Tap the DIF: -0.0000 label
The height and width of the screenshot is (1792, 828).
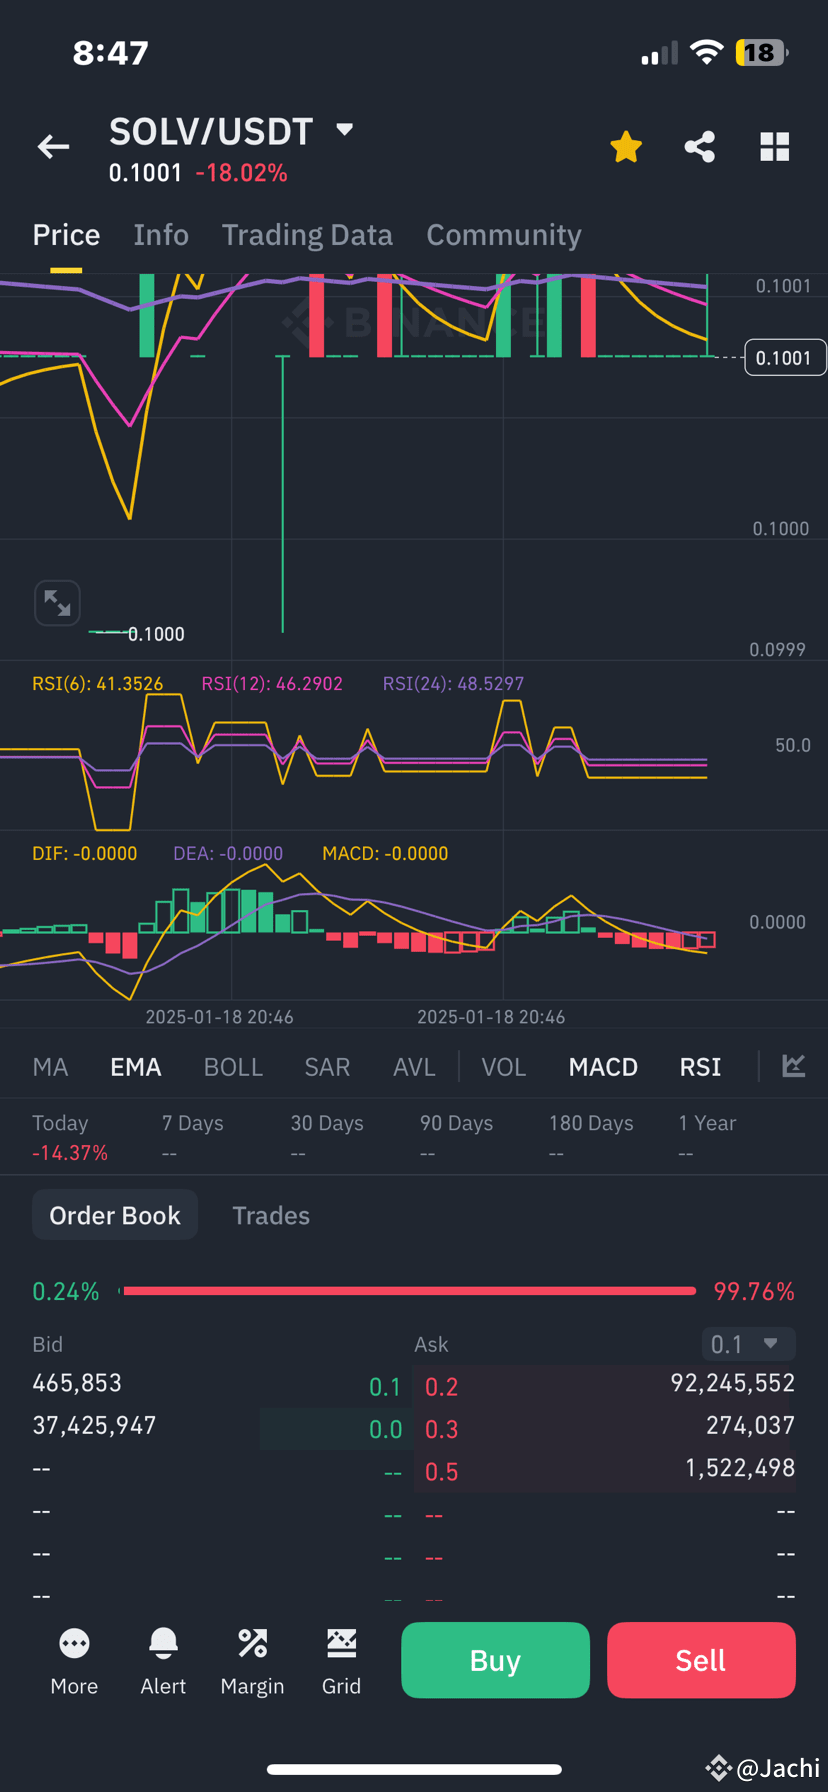(x=84, y=854)
